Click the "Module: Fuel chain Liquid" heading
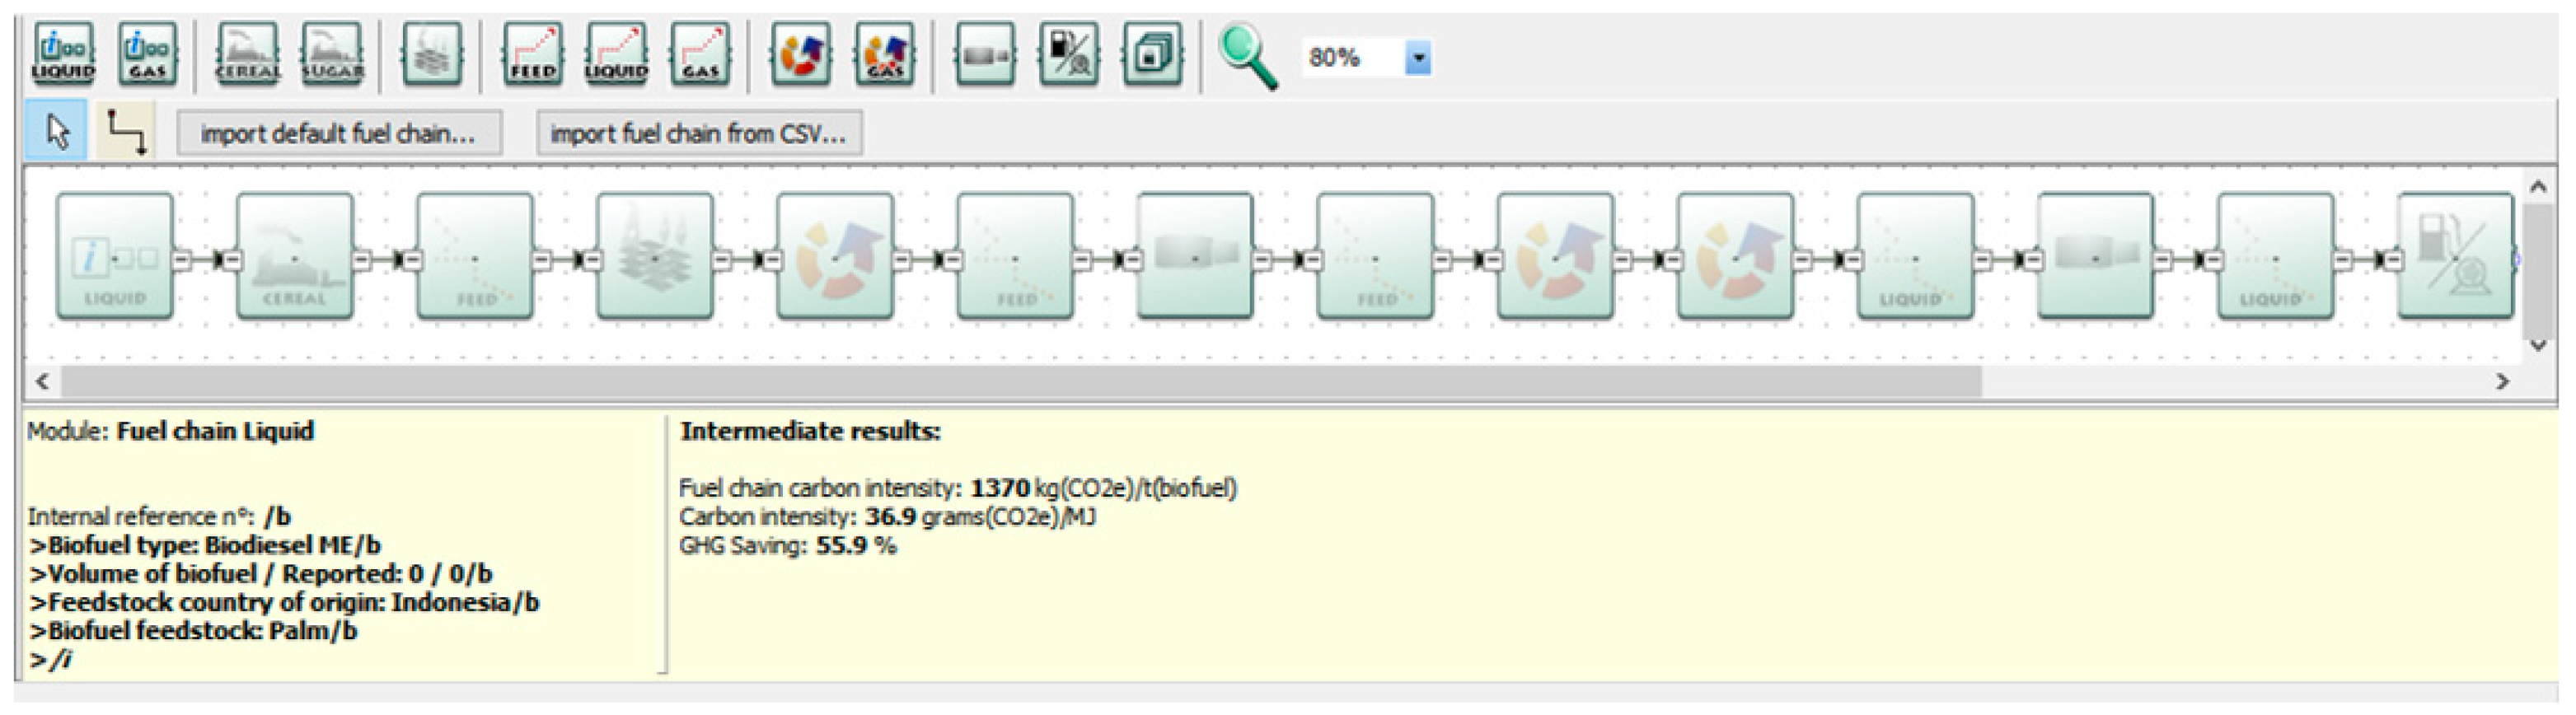This screenshot has height=715, width=2576. coord(171,431)
